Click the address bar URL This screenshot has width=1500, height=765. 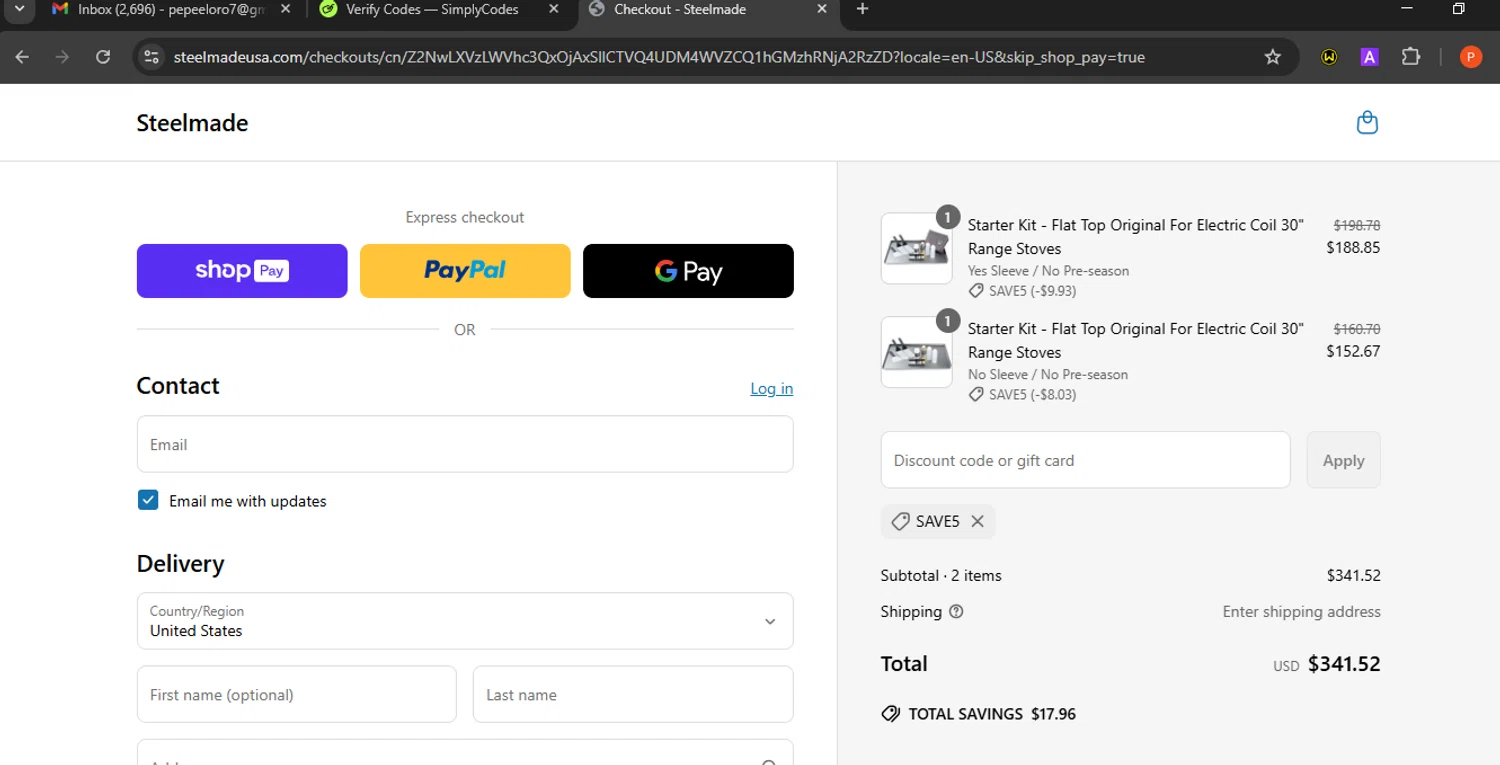(658, 57)
